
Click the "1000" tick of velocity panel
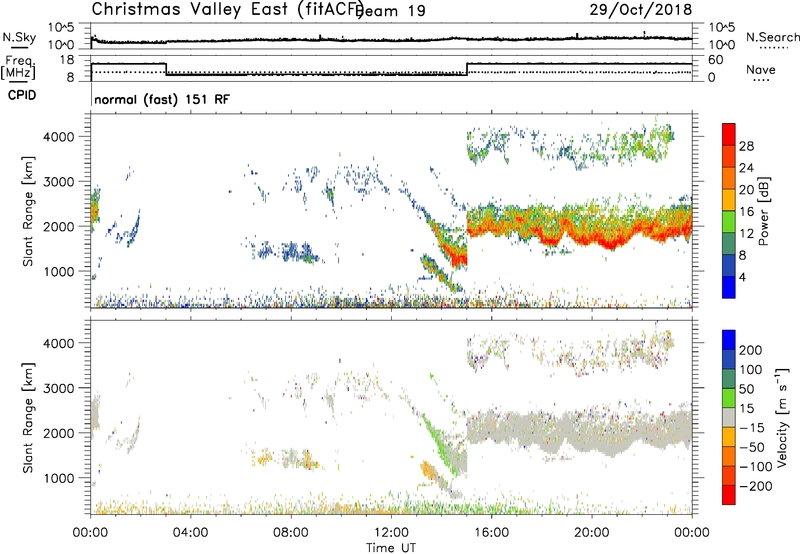click(59, 478)
